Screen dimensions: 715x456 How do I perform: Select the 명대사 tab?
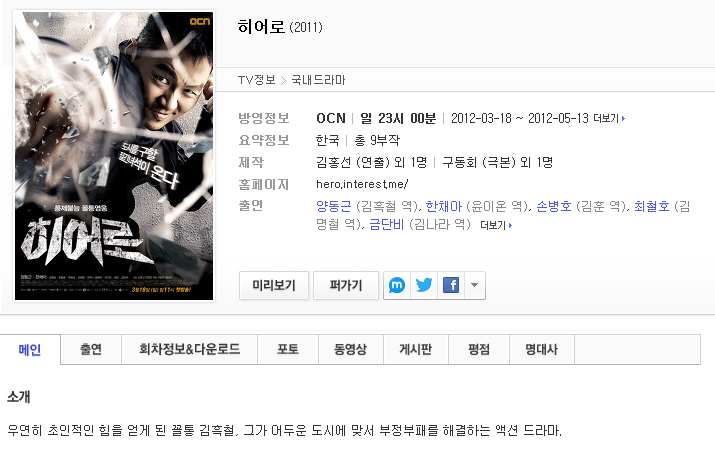[x=542, y=349]
